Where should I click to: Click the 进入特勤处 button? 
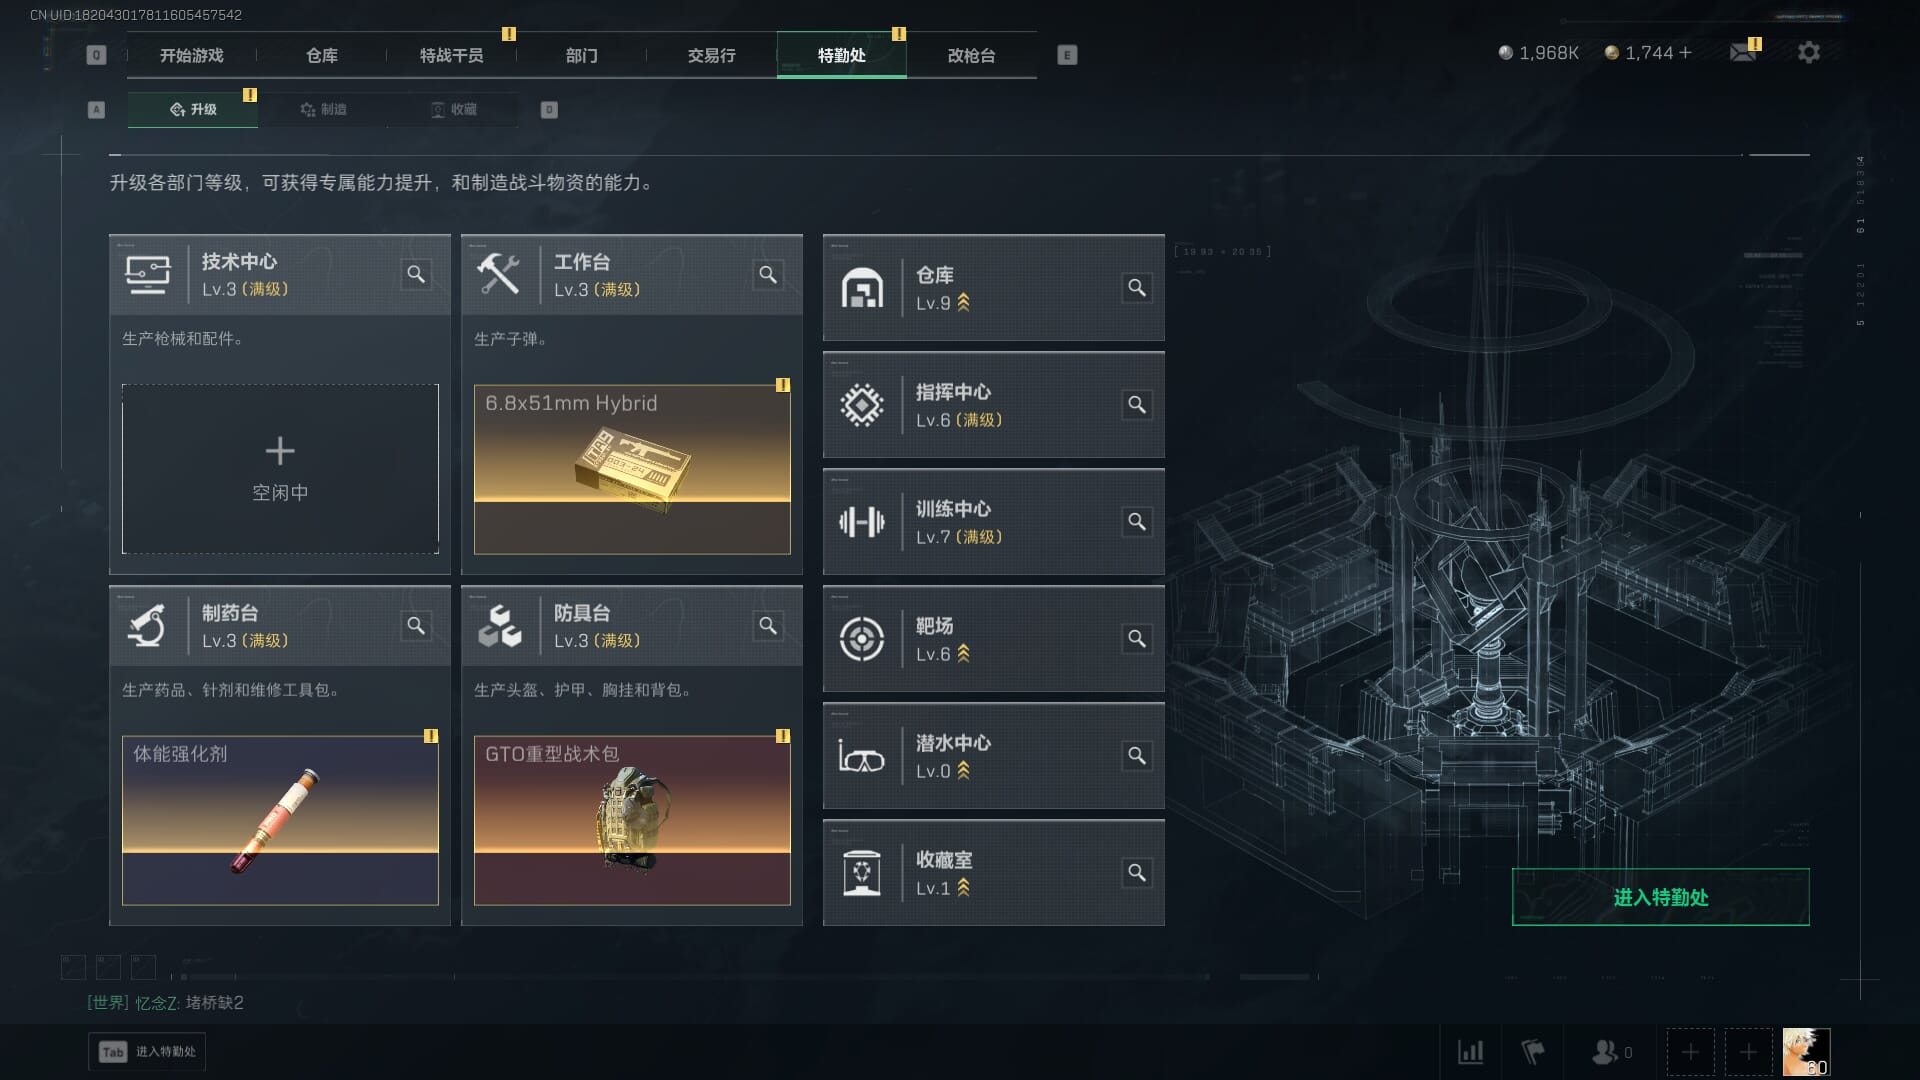[x=1660, y=897]
